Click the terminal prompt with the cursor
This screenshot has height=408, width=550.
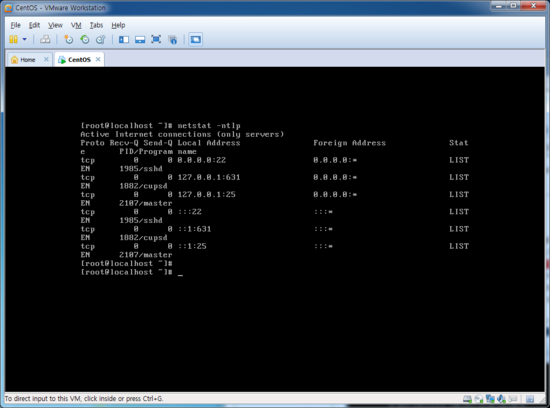[x=132, y=272]
